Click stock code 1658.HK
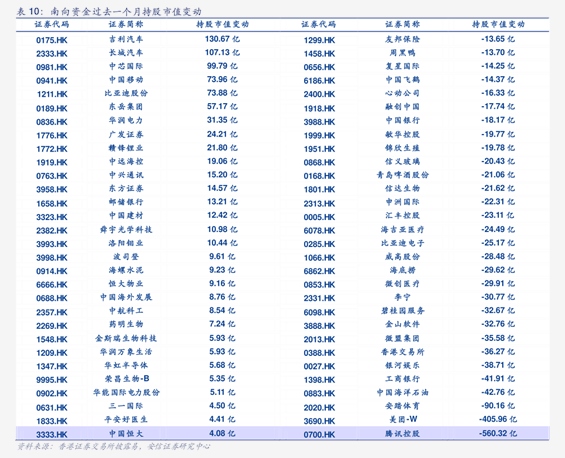The width and height of the screenshot is (565, 458). [x=52, y=203]
